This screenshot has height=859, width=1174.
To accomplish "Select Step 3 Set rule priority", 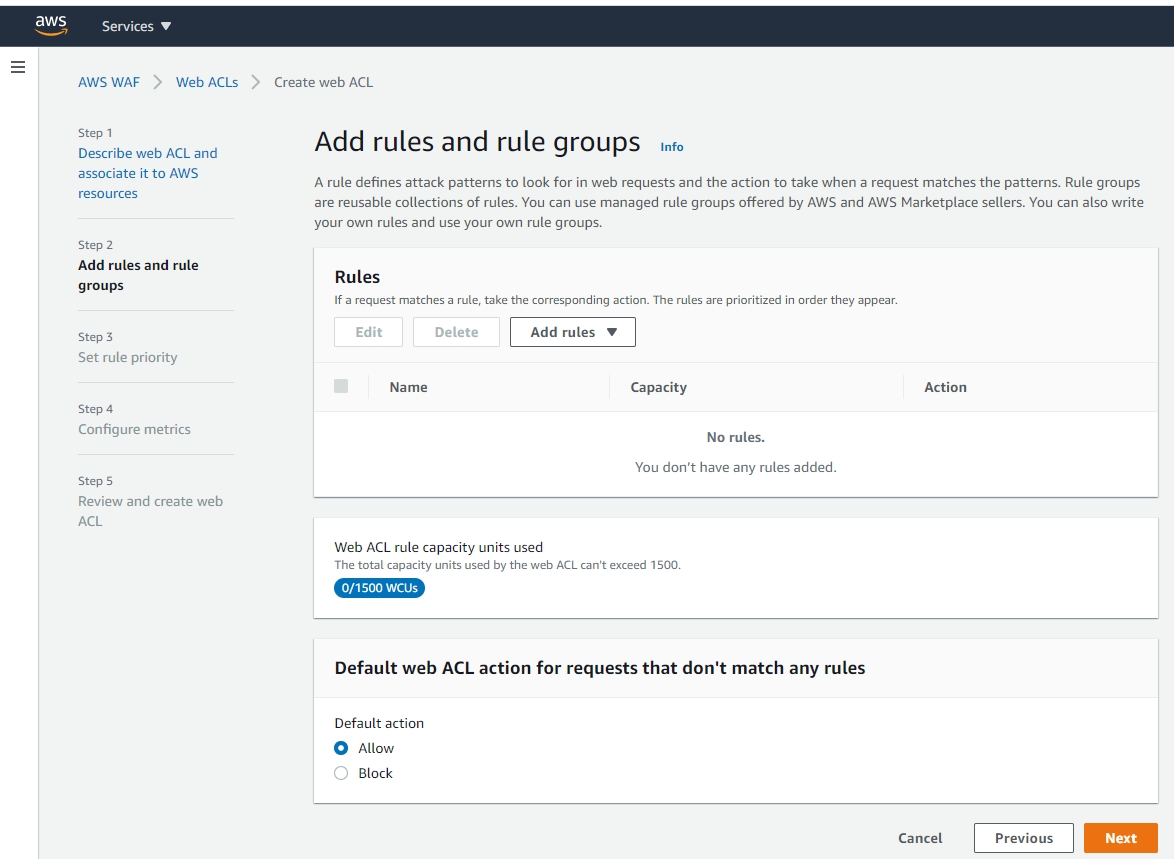I will click(x=127, y=357).
